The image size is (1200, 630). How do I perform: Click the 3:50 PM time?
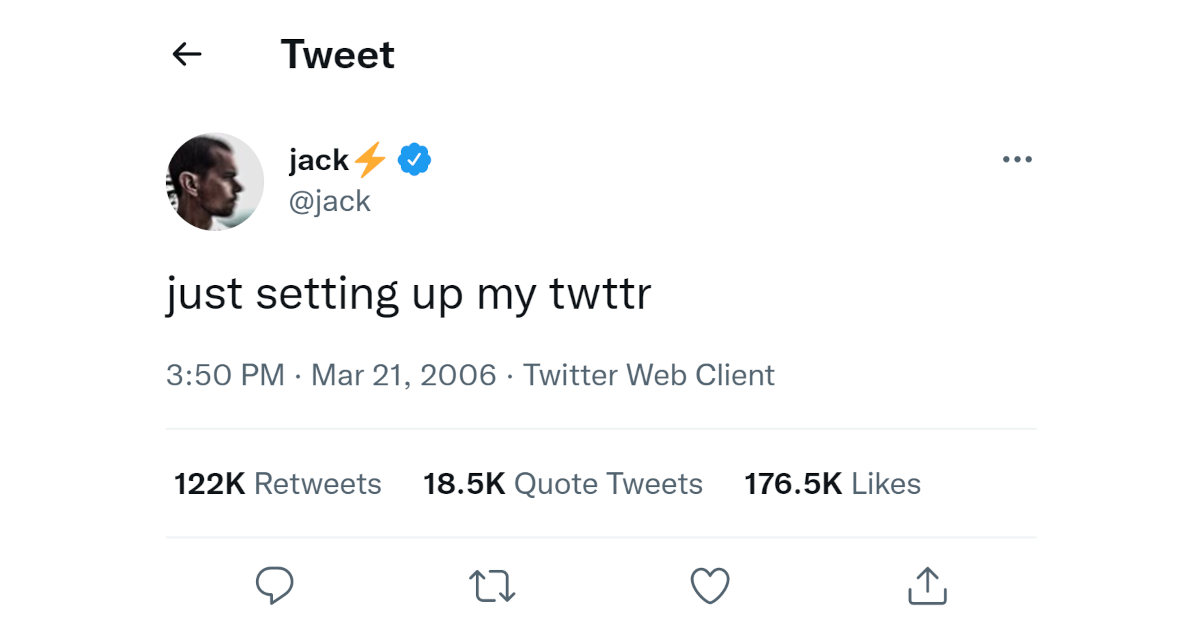point(225,376)
